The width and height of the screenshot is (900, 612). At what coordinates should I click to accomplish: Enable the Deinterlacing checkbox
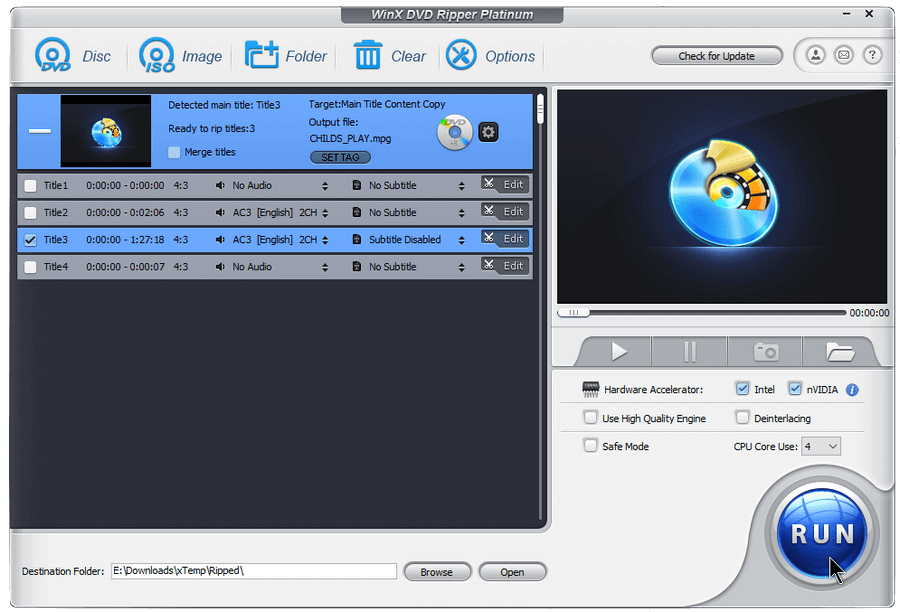[x=742, y=417]
